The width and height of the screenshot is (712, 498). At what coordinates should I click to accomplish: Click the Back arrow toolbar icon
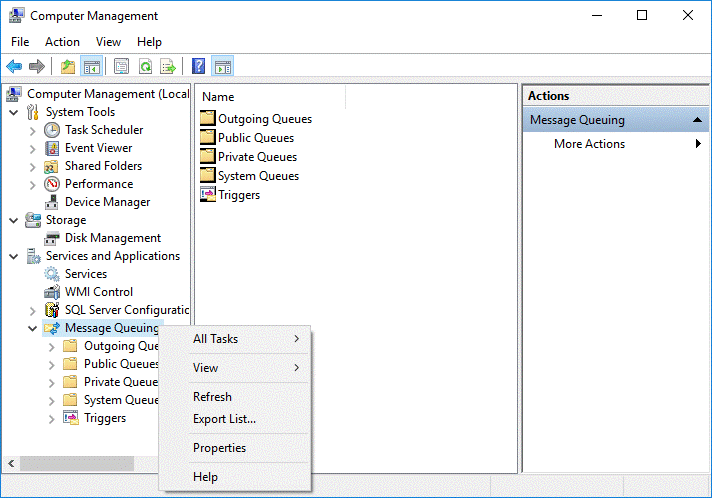14,67
